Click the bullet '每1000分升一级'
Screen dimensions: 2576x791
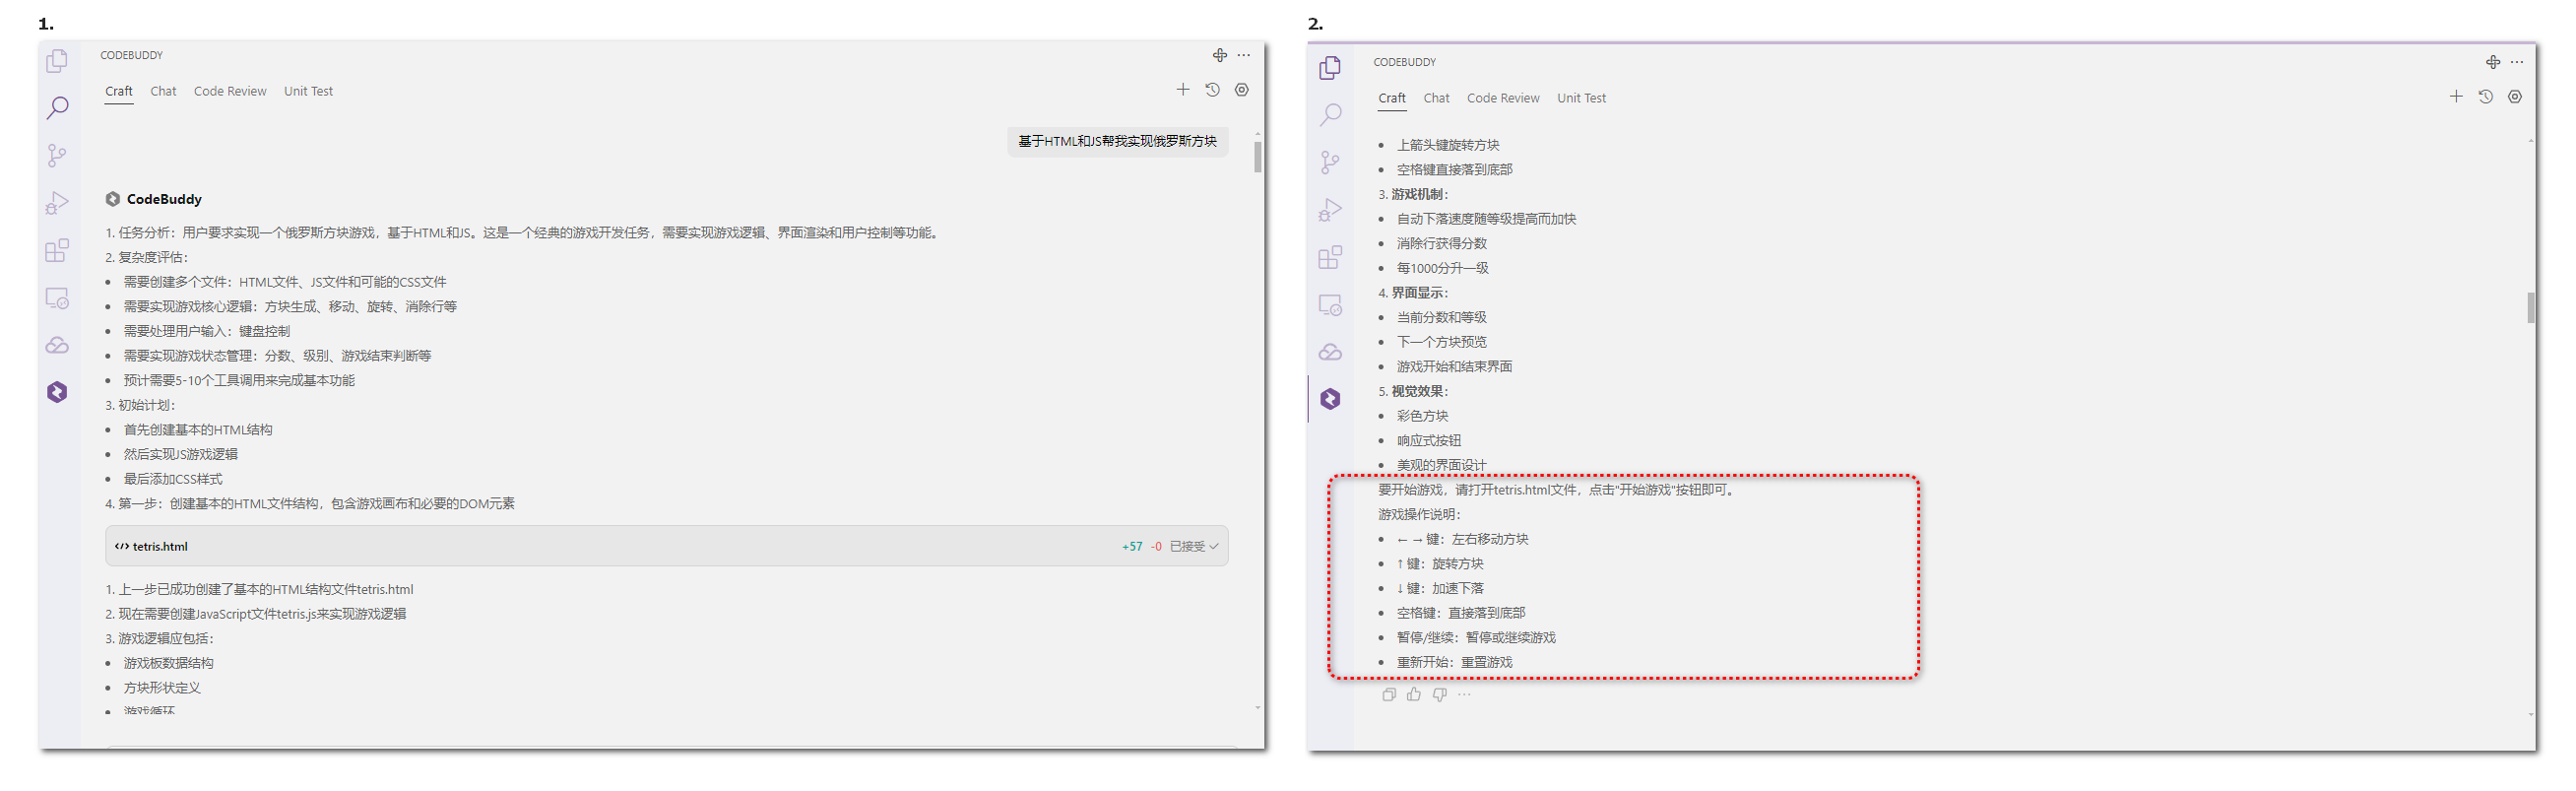coord(1442,268)
